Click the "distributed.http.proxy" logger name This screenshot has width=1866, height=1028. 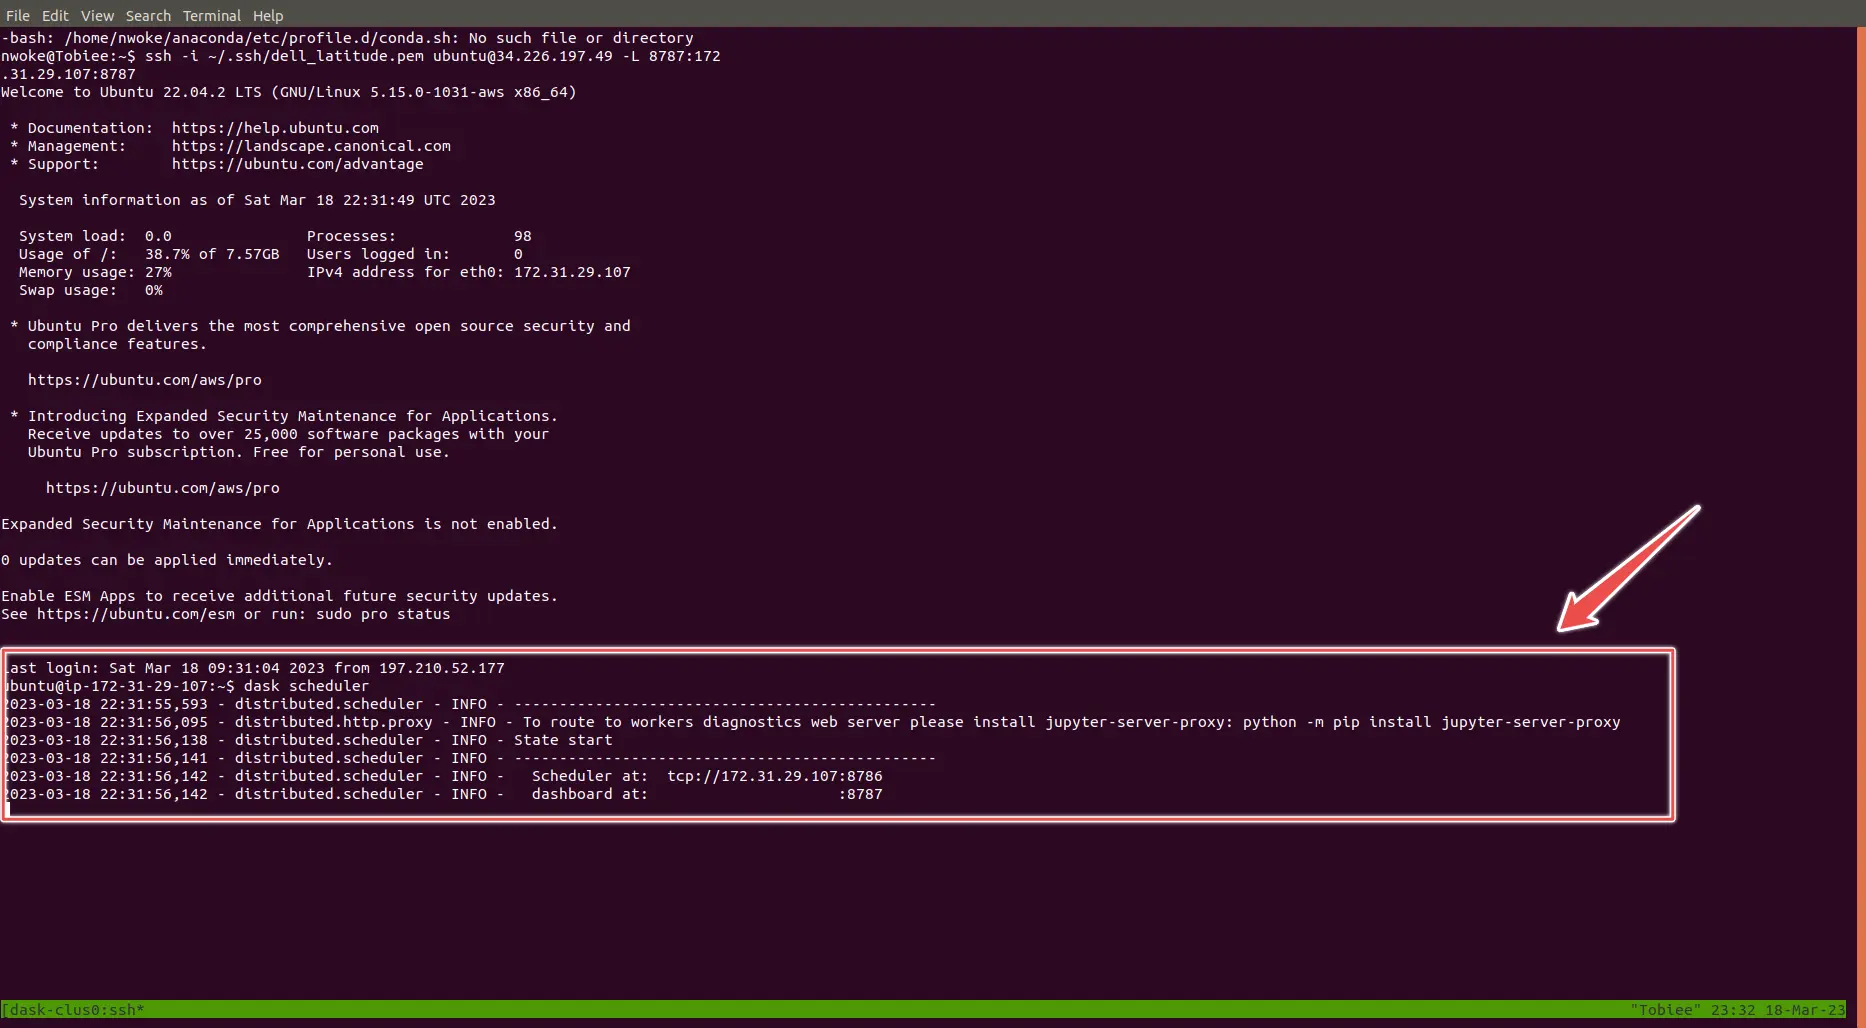[x=333, y=722]
